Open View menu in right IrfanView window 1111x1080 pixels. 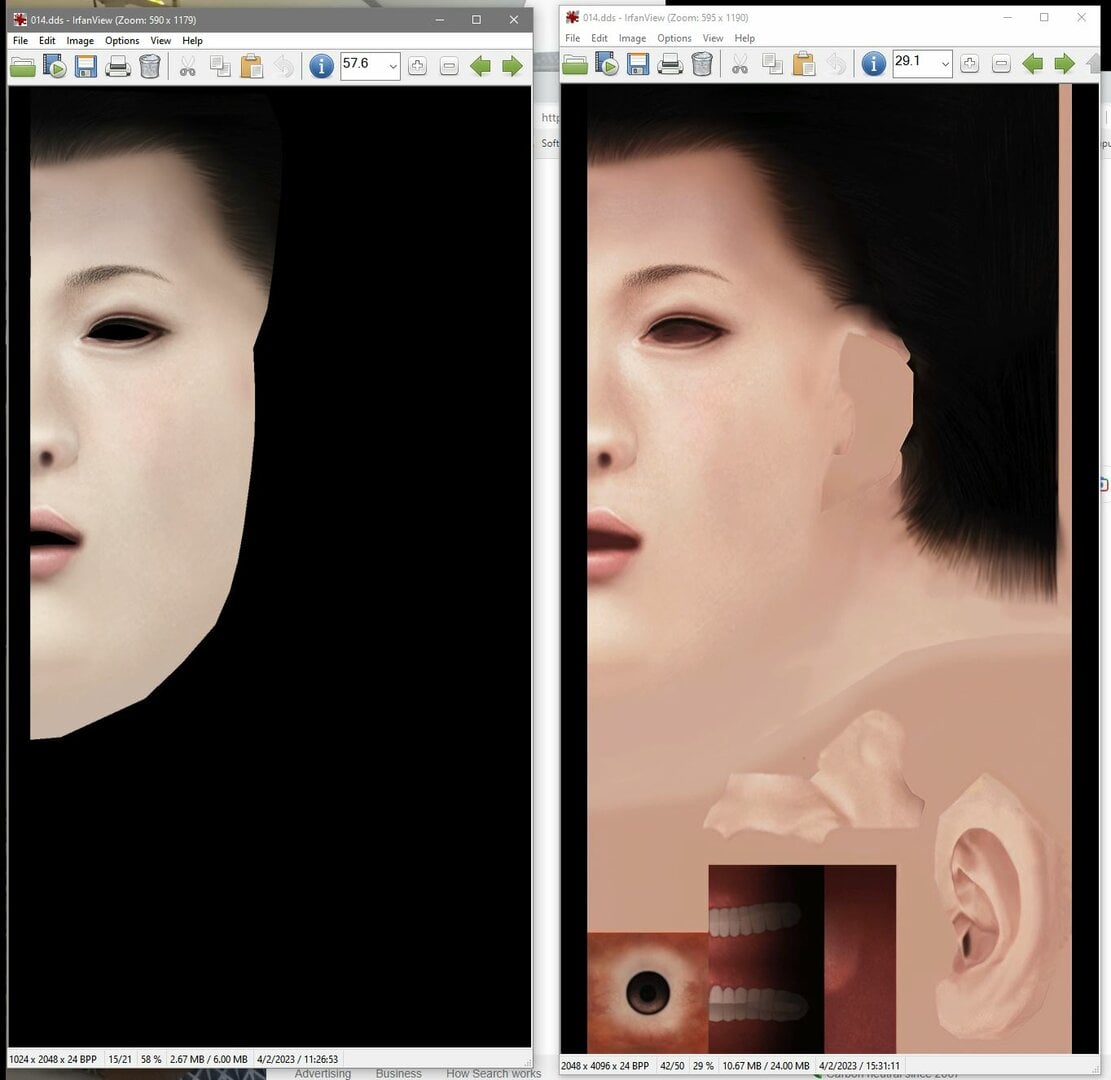(x=713, y=38)
